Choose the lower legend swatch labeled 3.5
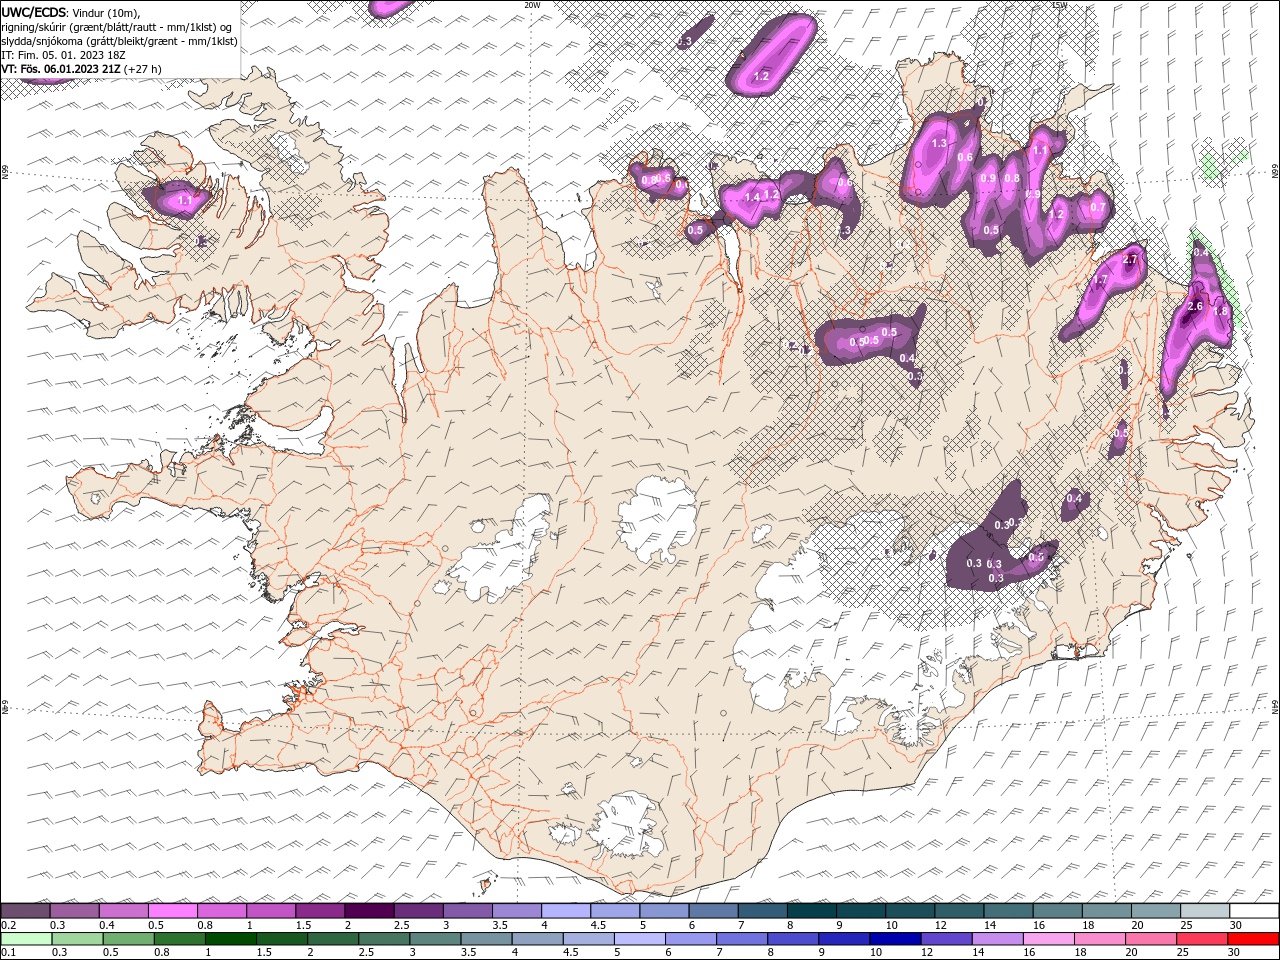 click(486, 939)
